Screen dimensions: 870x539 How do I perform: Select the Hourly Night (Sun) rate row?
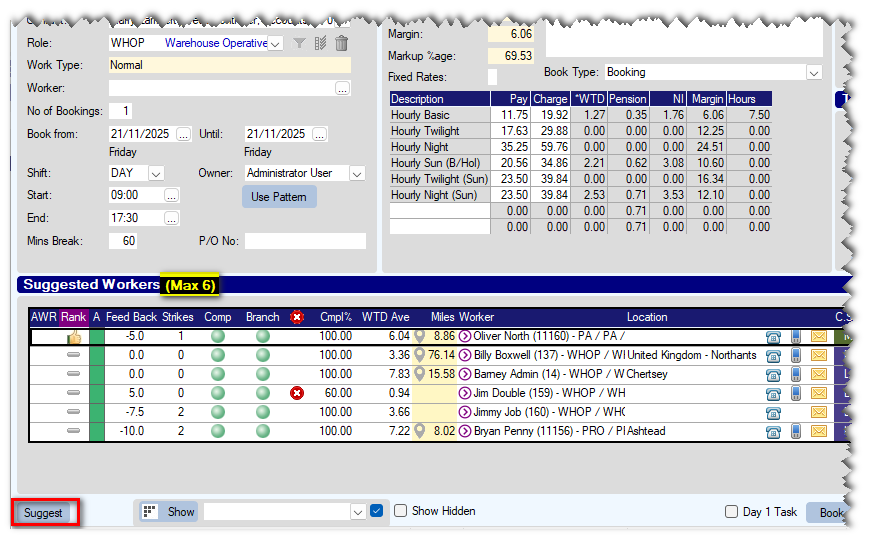pyautogui.click(x=580, y=195)
